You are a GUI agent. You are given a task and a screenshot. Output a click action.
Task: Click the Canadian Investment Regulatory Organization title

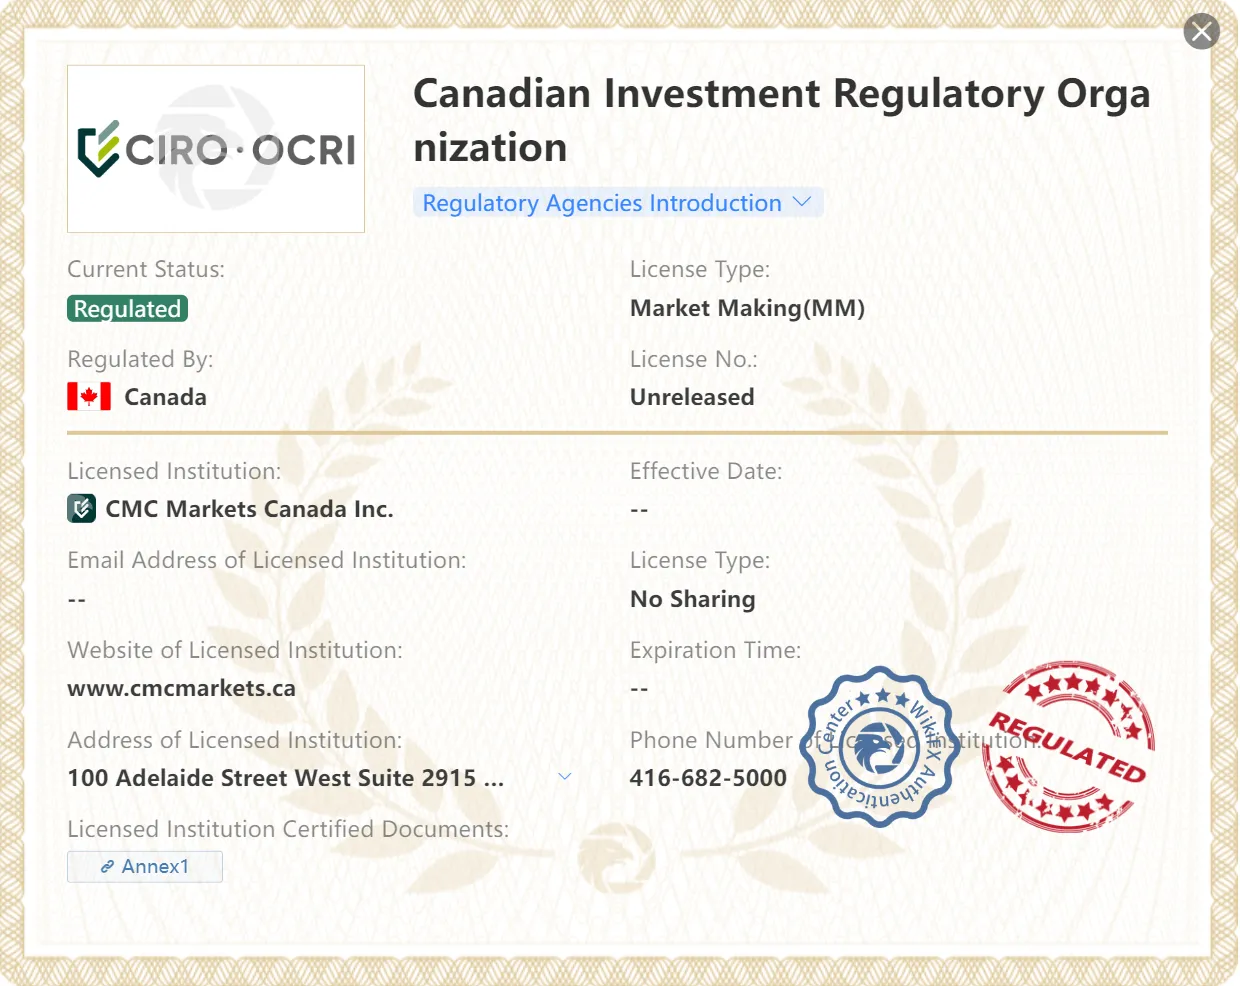tap(782, 120)
